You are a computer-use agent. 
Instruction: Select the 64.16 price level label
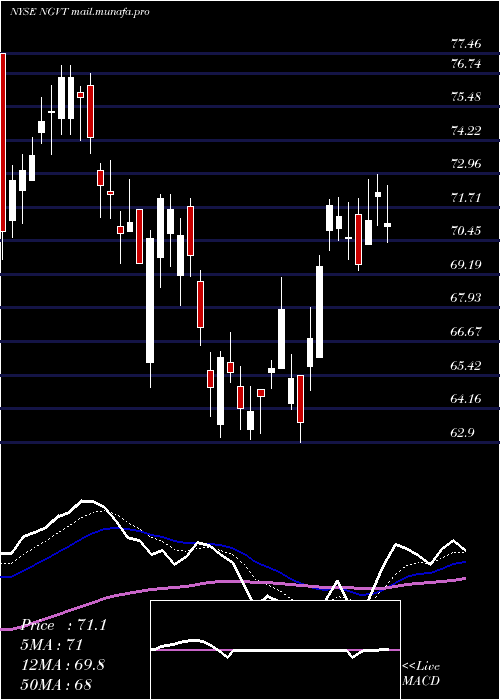[x=466, y=399]
